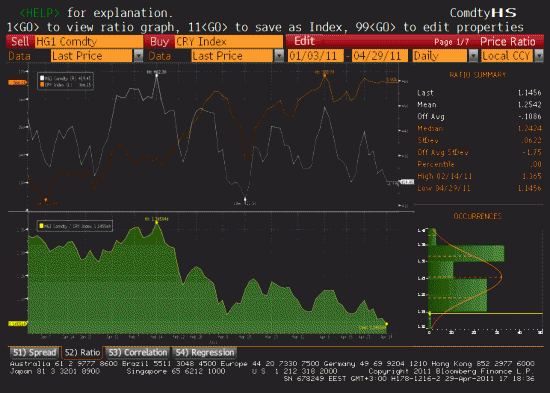Click the red Edit button

(x=304, y=41)
